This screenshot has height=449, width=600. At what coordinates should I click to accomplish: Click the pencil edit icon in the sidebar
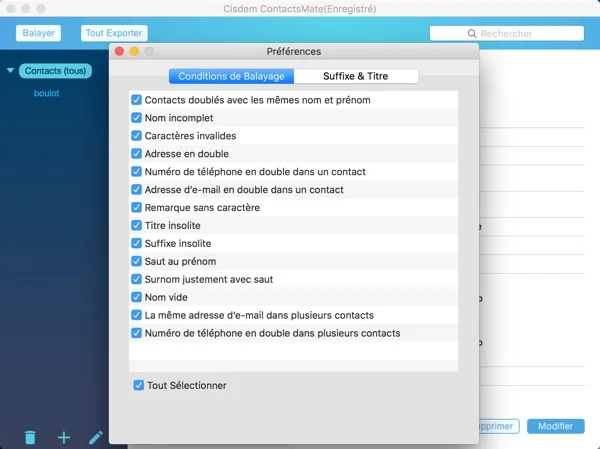coord(96,437)
